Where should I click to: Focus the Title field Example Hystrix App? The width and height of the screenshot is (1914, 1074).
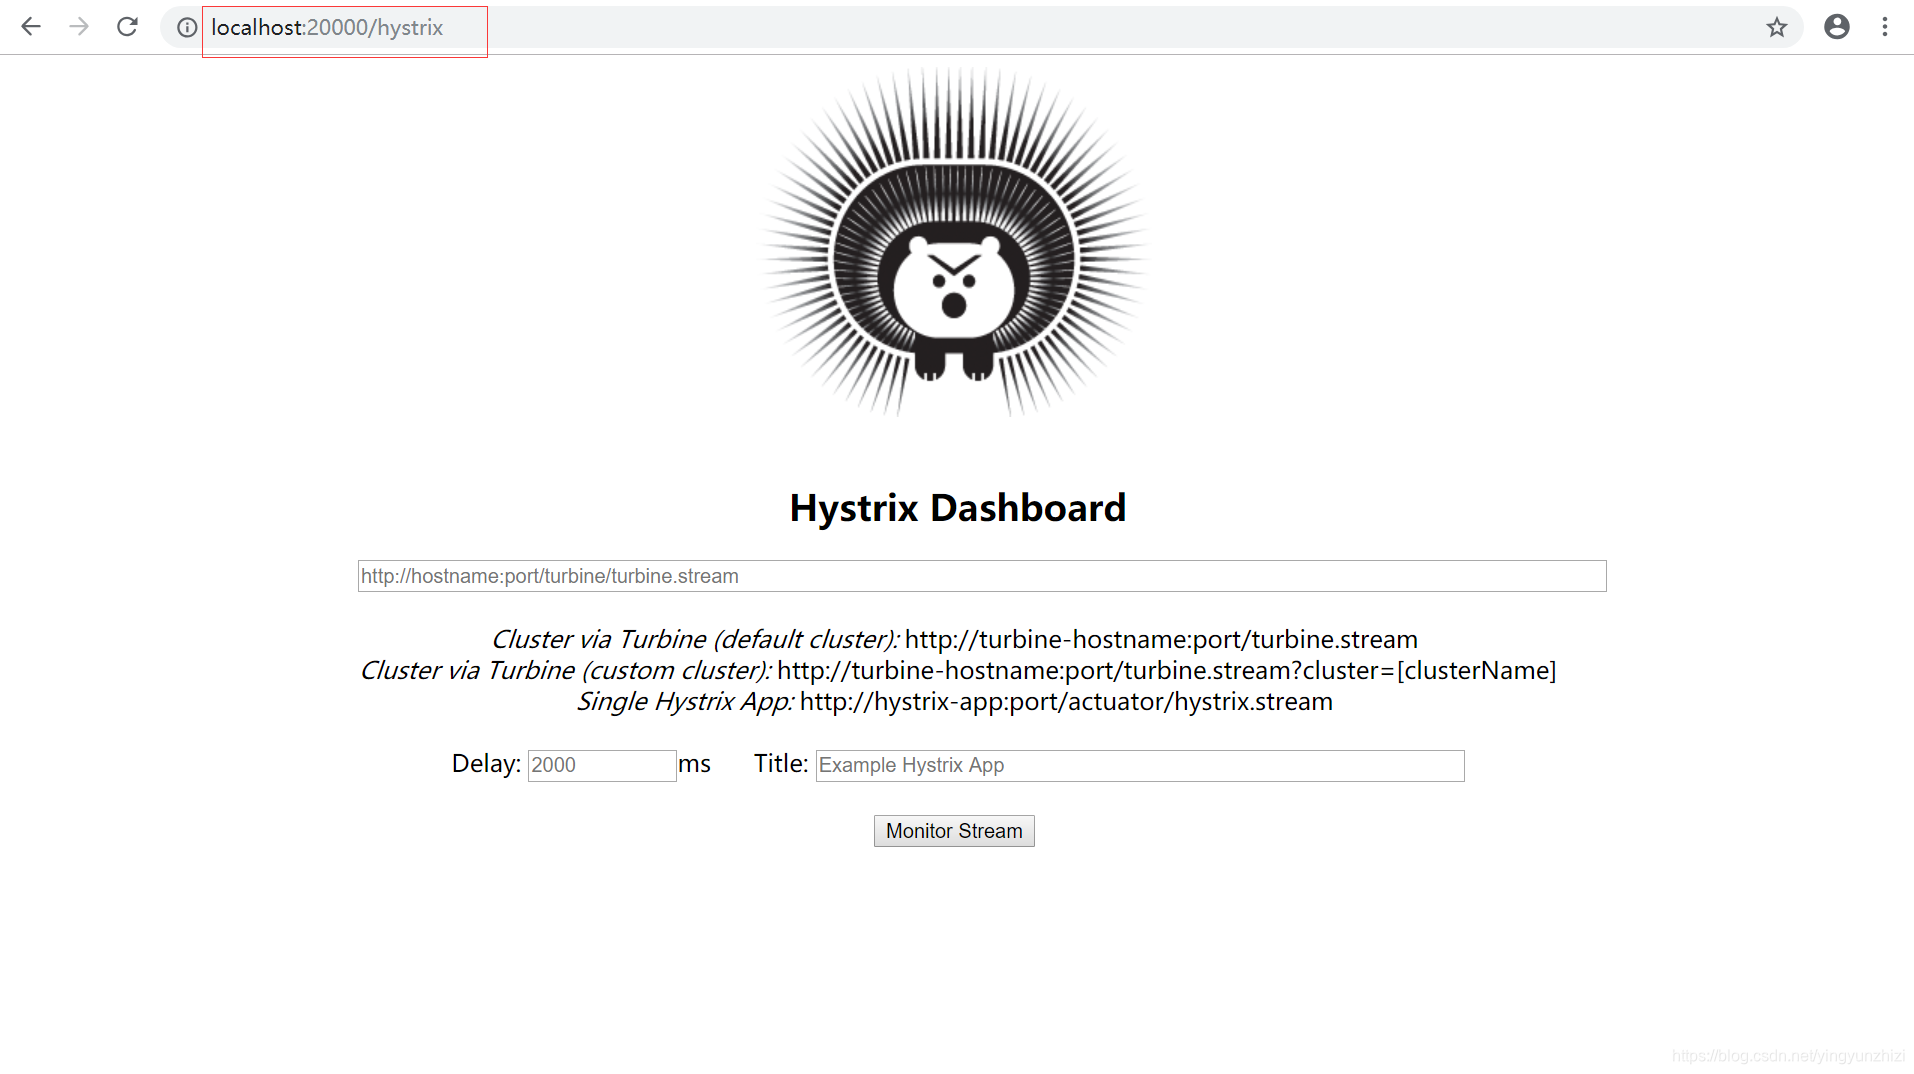pyautogui.click(x=1140, y=765)
